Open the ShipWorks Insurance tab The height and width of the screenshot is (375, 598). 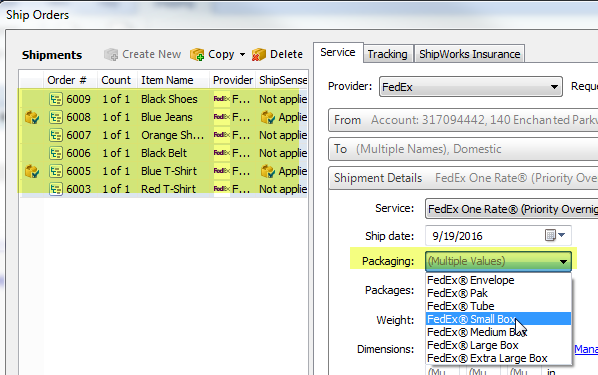click(x=469, y=54)
